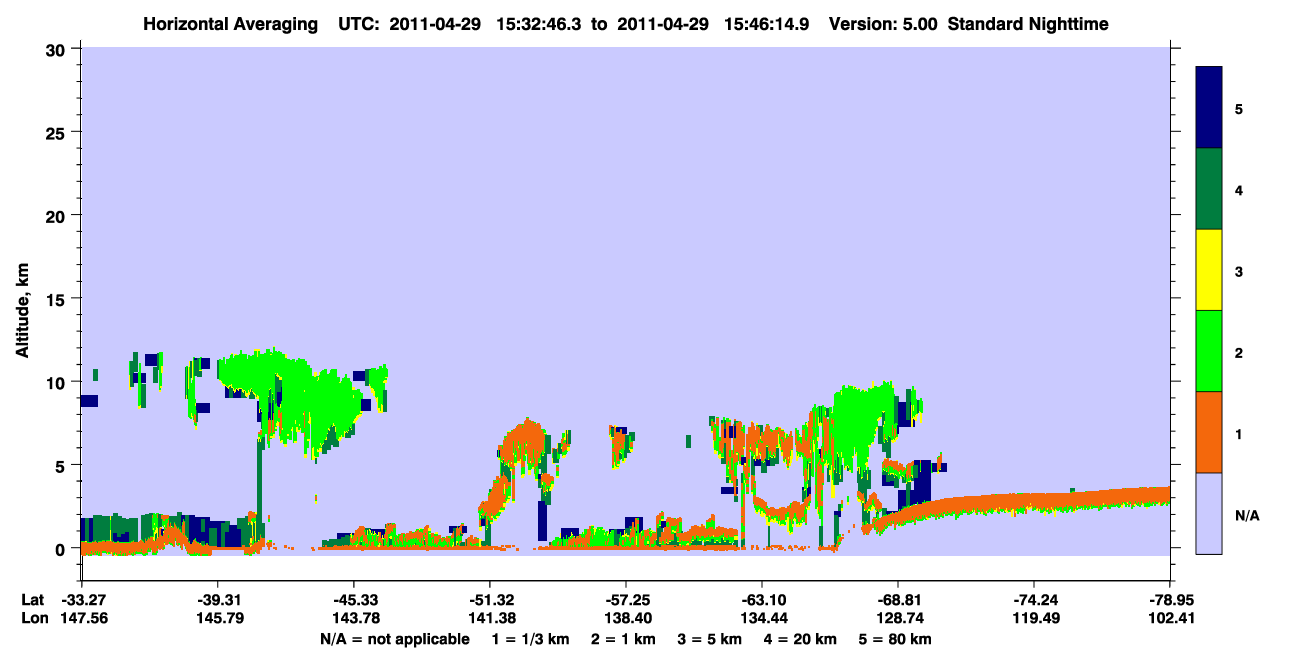Click latitude value -45.33
The height and width of the screenshot is (667, 1300).
click(x=353, y=600)
